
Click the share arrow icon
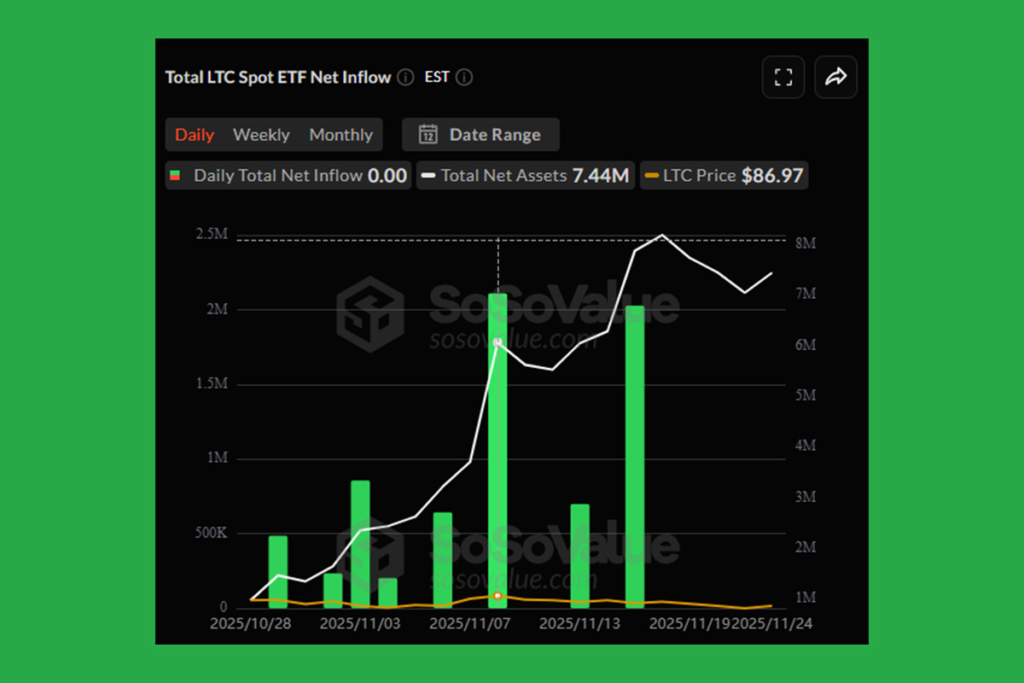837,77
